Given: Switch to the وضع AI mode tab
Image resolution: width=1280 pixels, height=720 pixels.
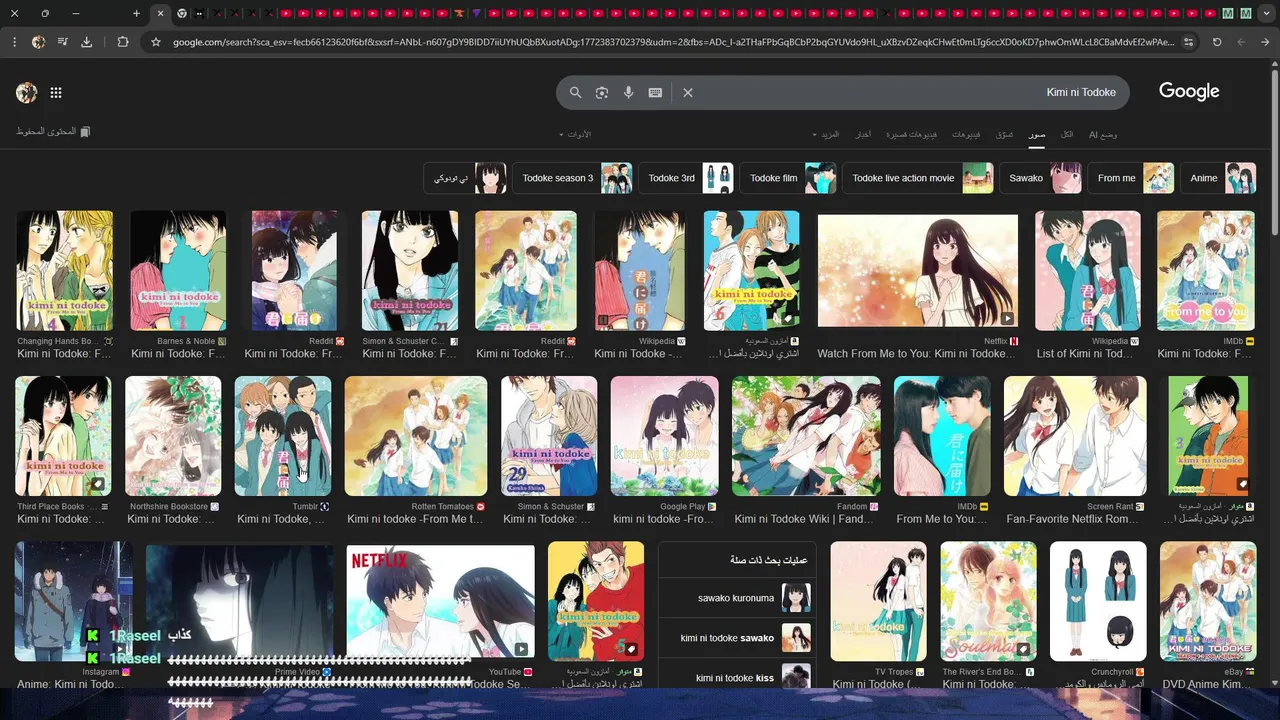Looking at the screenshot, I should click(x=1102, y=134).
